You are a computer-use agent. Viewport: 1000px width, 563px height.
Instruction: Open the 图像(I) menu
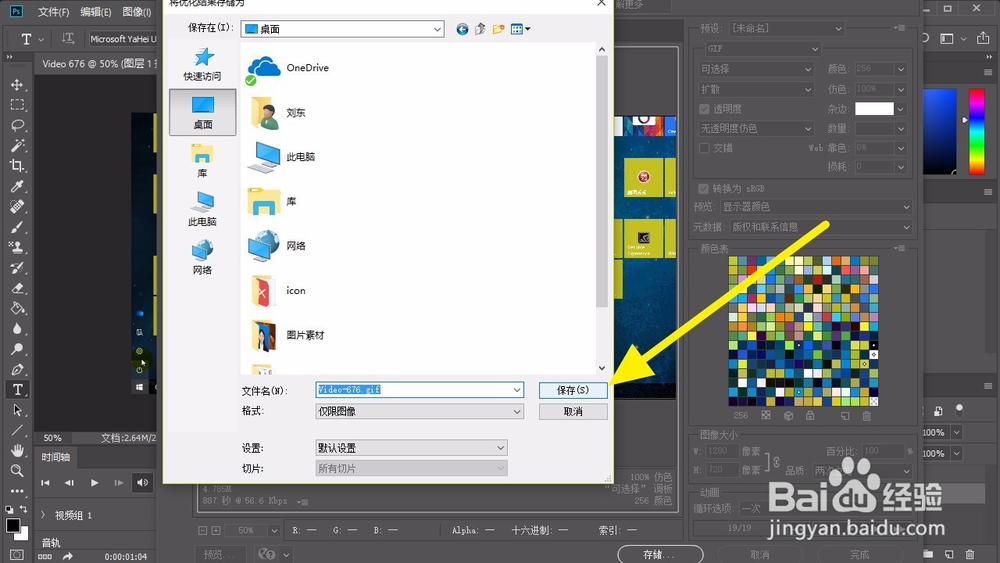136,11
